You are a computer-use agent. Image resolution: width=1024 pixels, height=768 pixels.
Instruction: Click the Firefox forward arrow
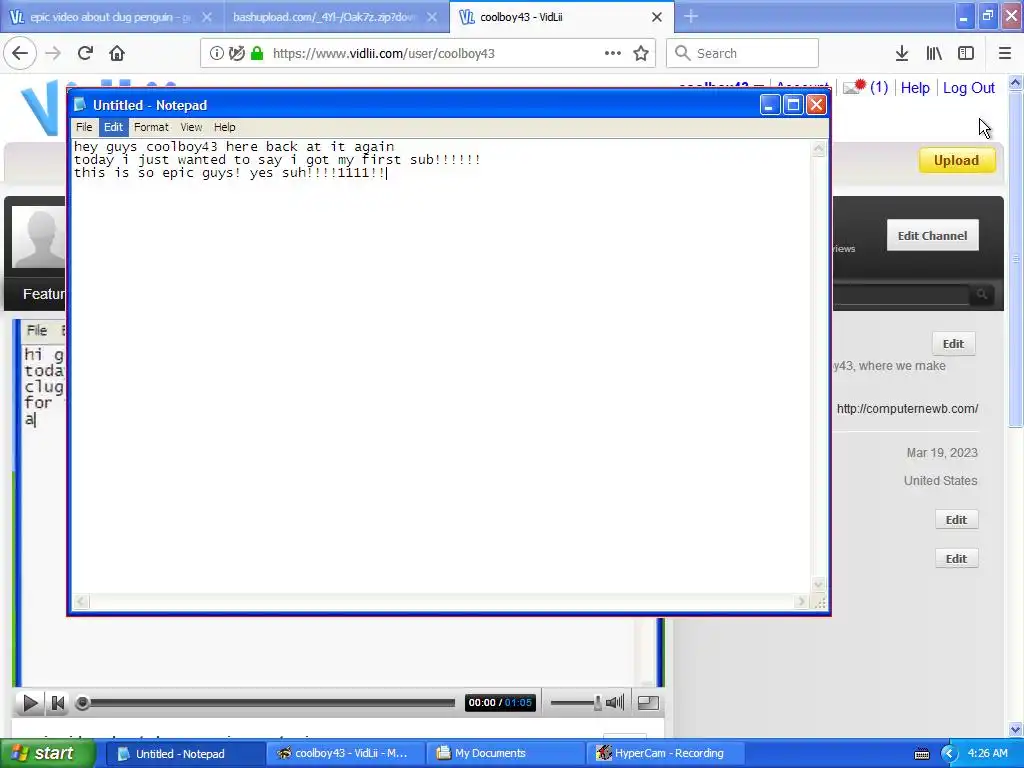pyautogui.click(x=53, y=54)
